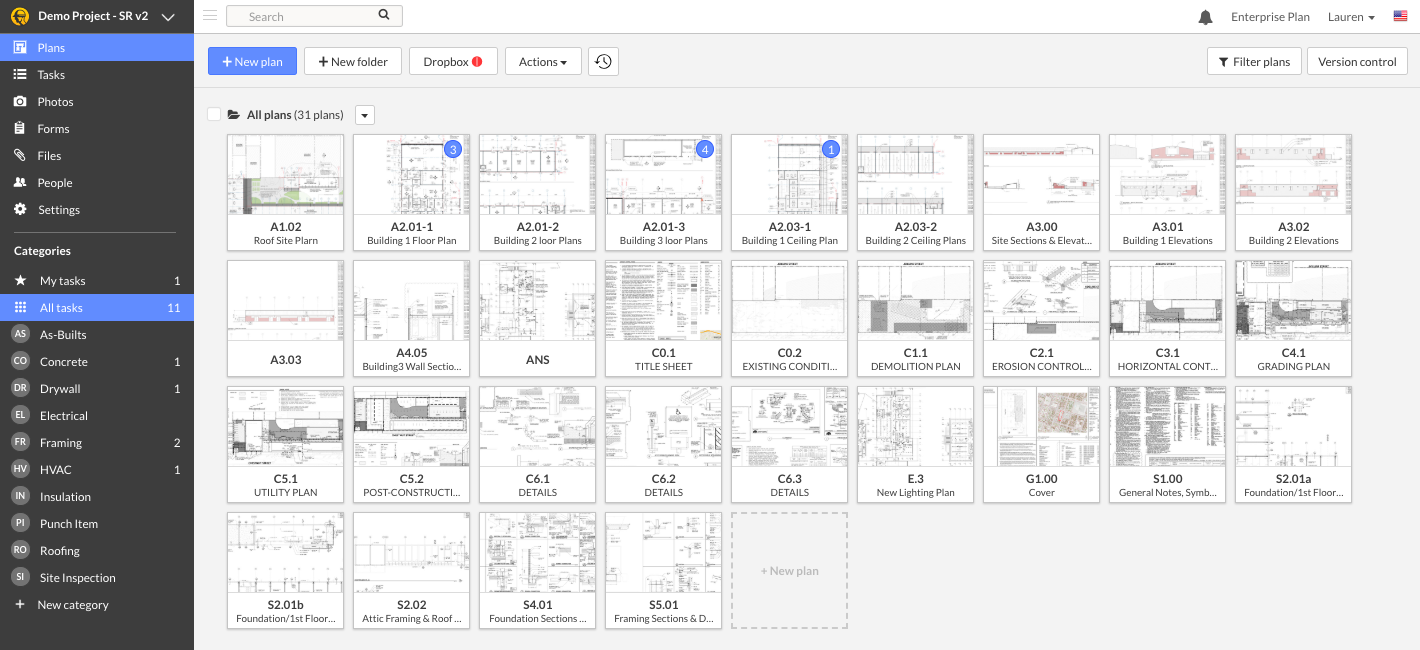Expand the Actions dropdown
Screen dimensions: 1420x650
(x=543, y=61)
